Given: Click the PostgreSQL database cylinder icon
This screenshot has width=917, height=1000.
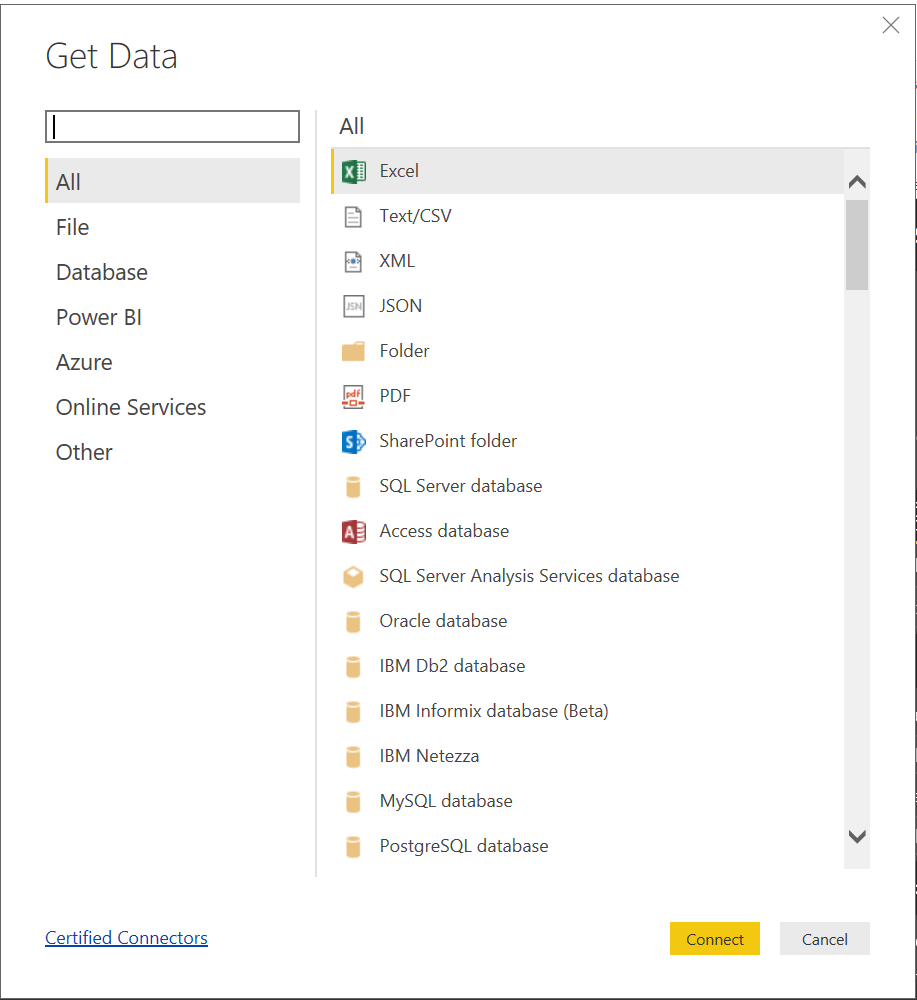Looking at the screenshot, I should click(x=353, y=846).
